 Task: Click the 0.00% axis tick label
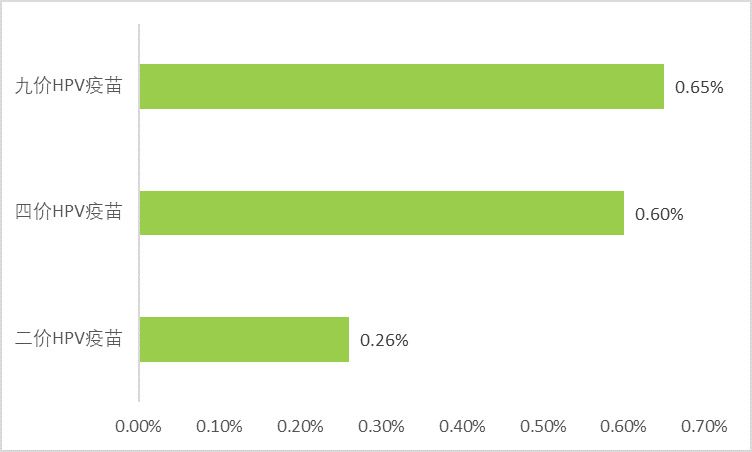[139, 426]
